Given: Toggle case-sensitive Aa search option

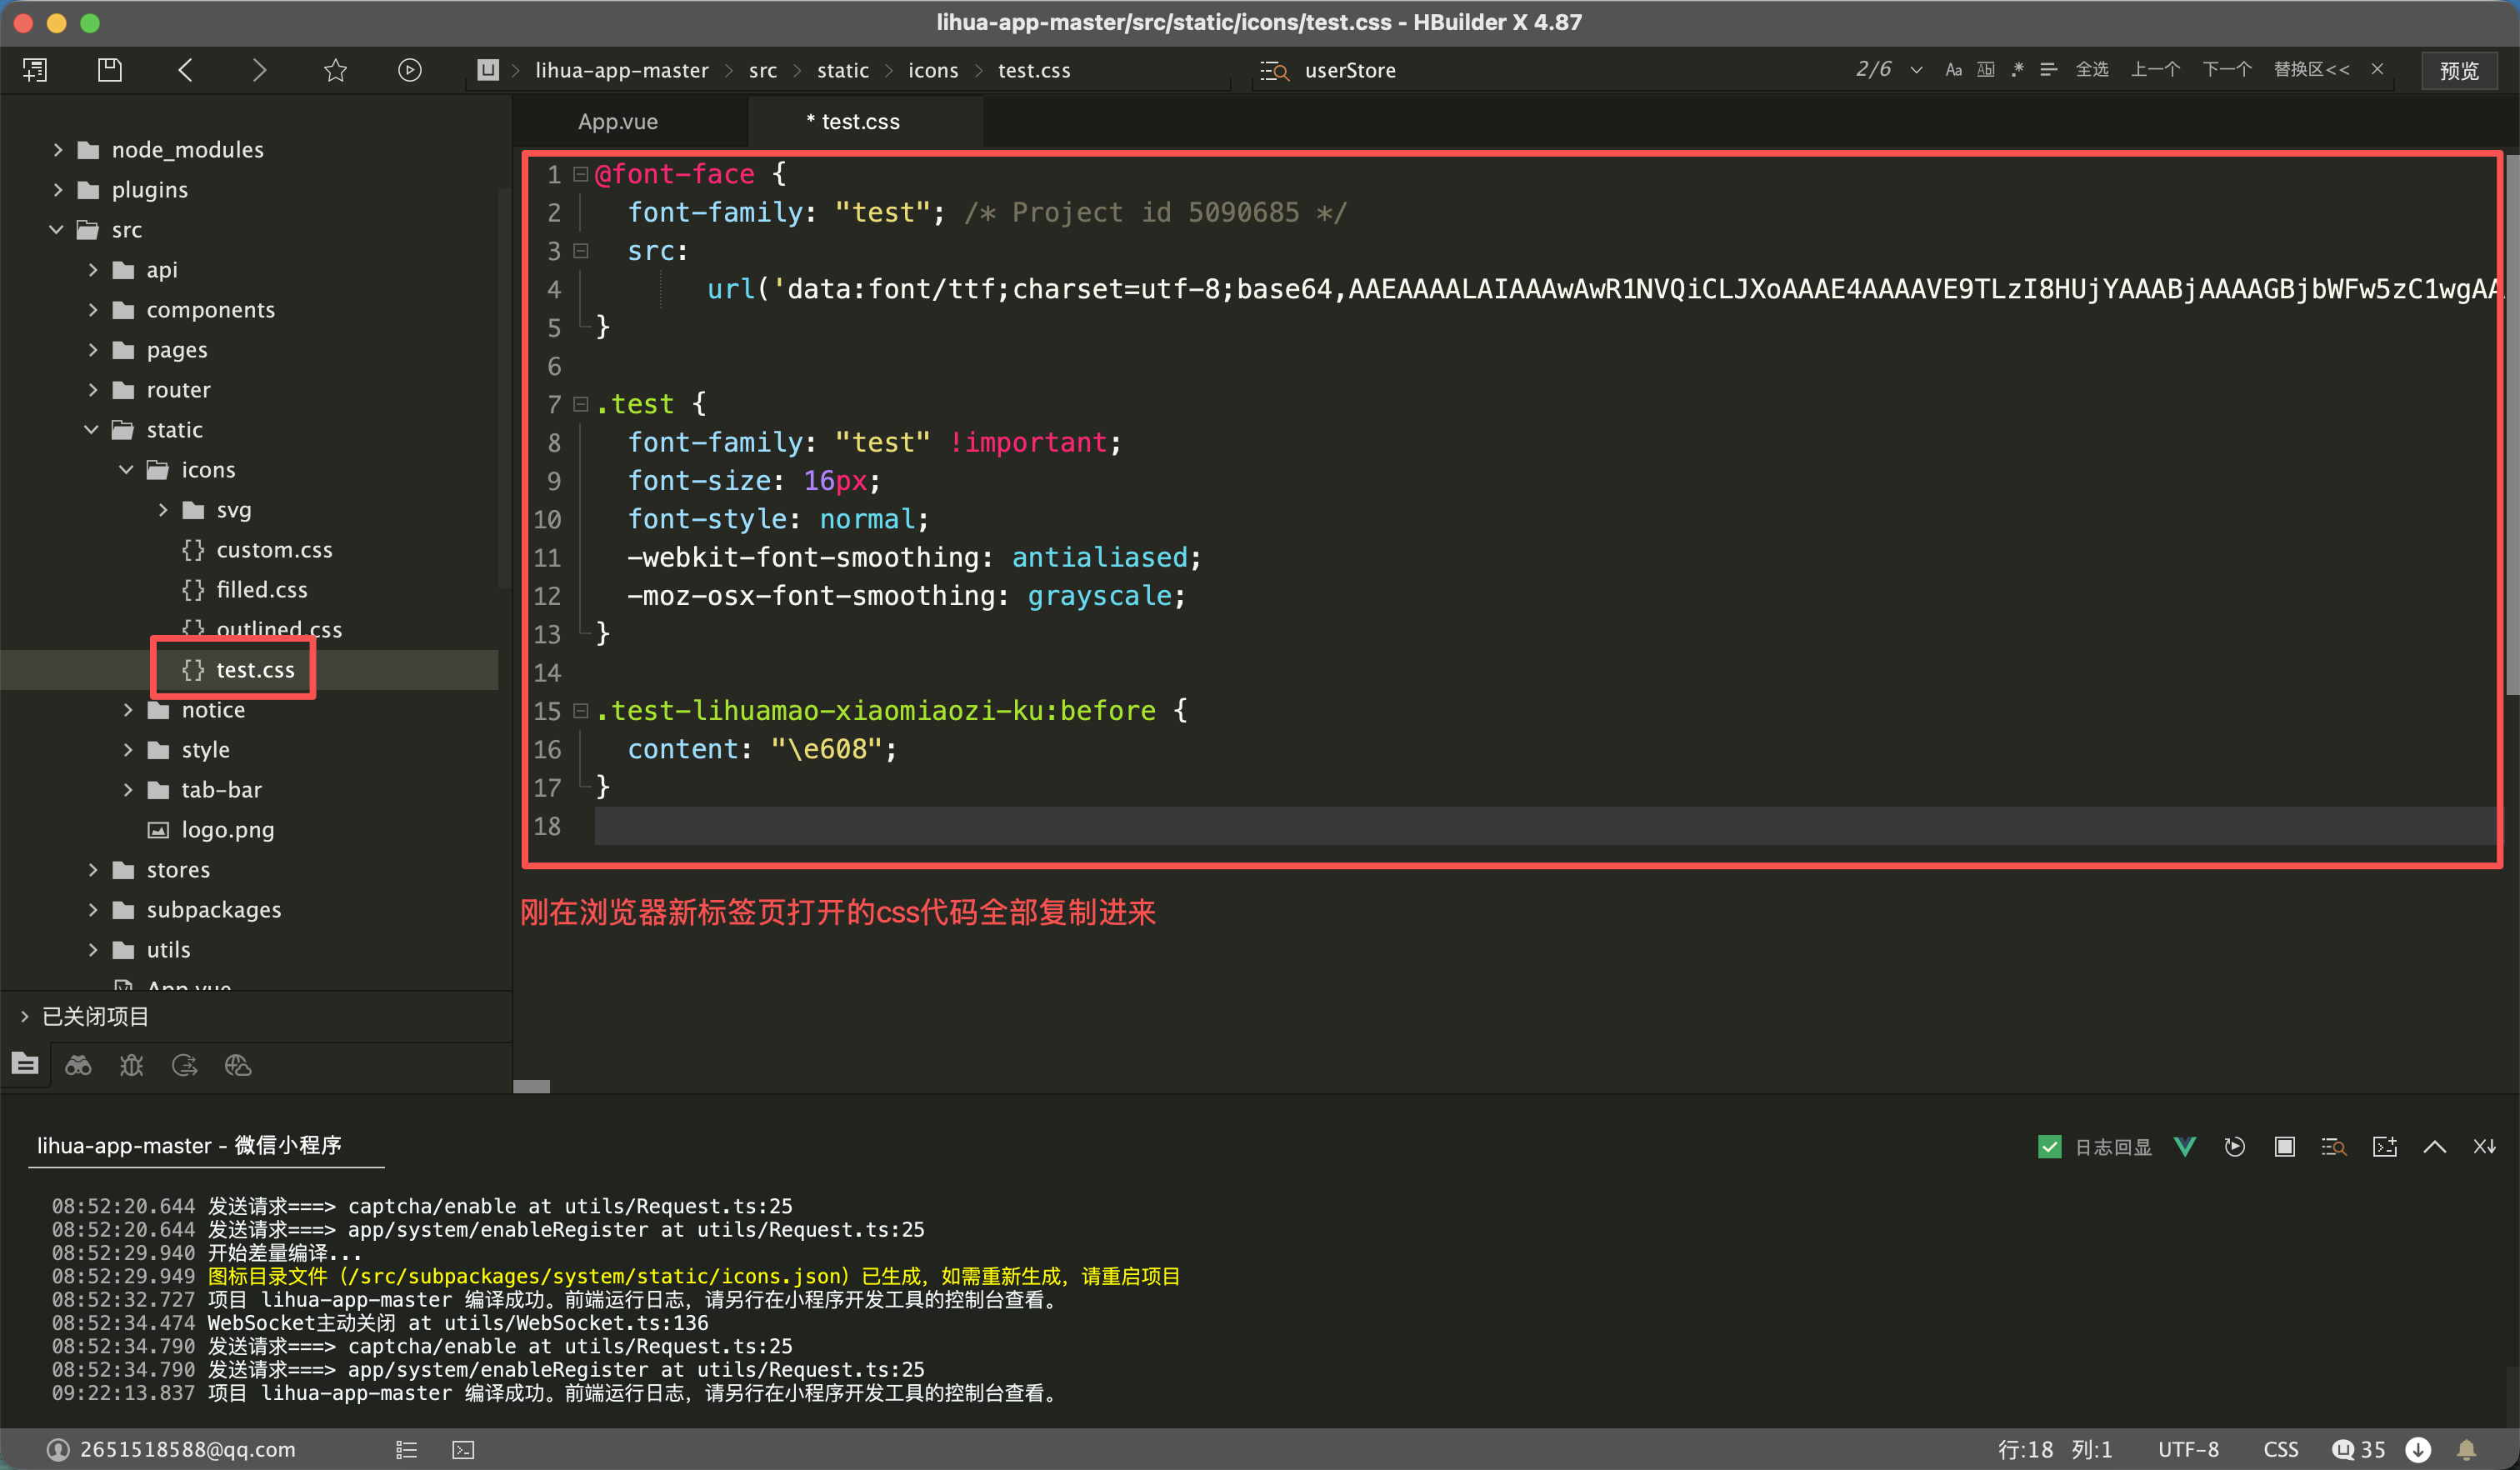Looking at the screenshot, I should click(x=1952, y=70).
